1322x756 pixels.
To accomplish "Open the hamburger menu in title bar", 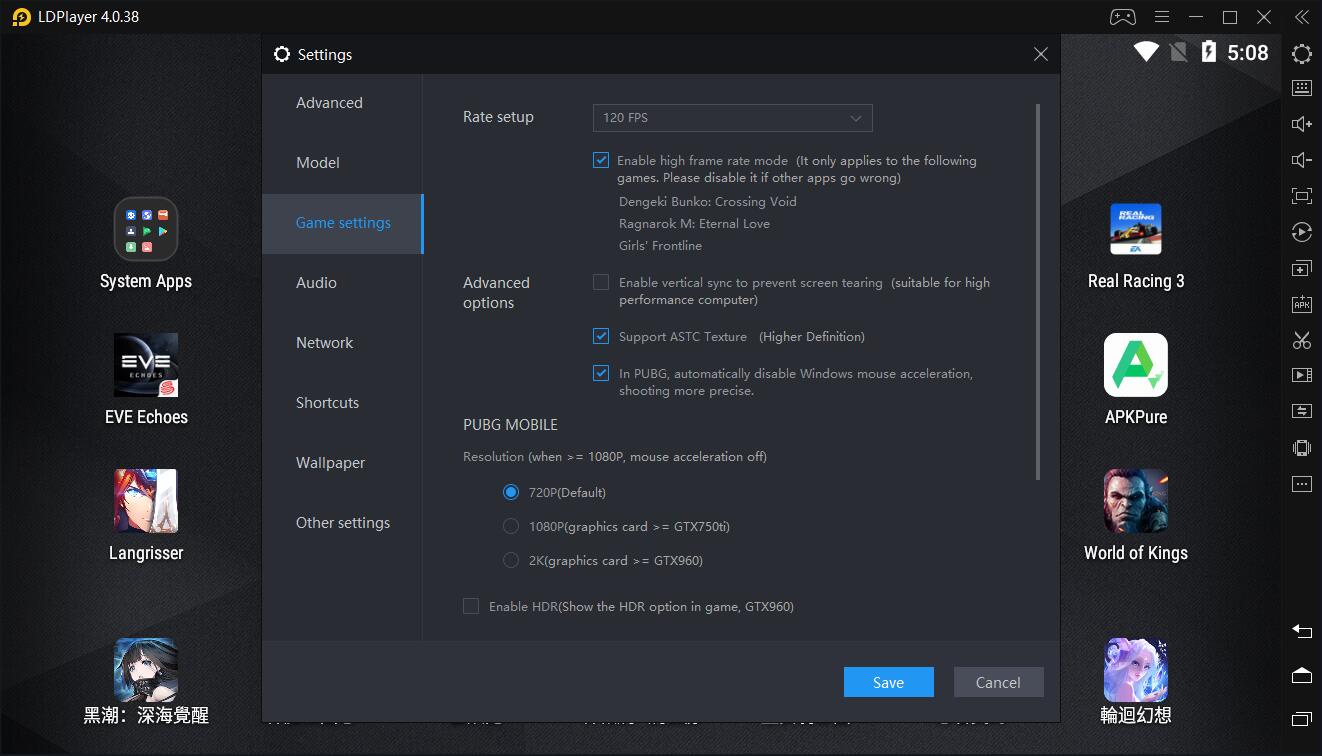I will (1162, 17).
